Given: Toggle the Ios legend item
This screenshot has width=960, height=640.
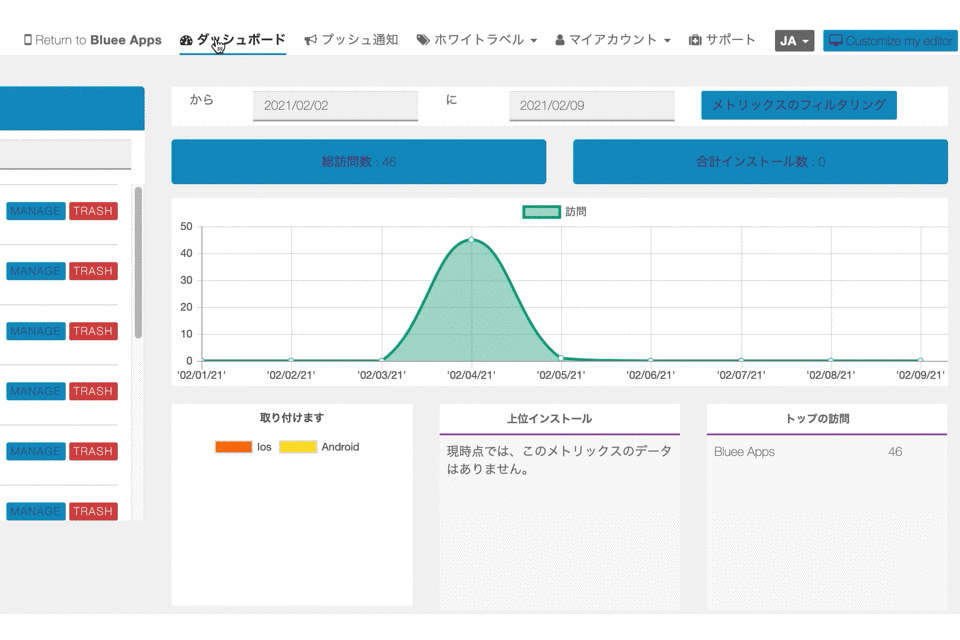Looking at the screenshot, I should (x=233, y=447).
